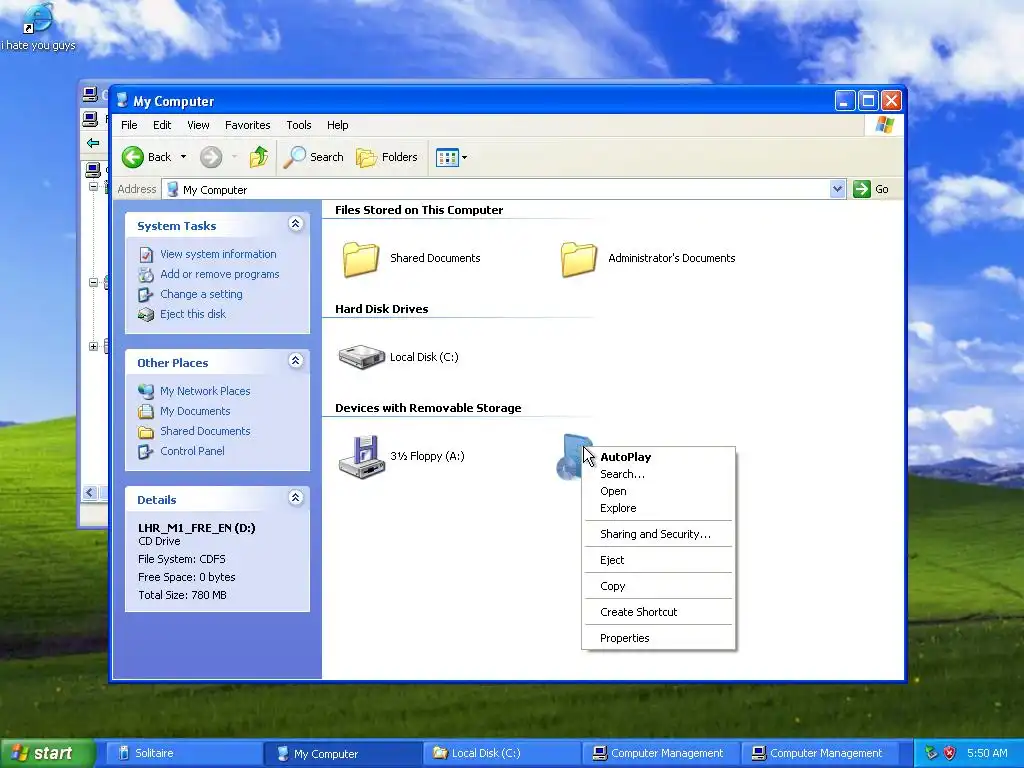
Task: Switch to the last Computer Management taskbar button
Action: click(819, 753)
